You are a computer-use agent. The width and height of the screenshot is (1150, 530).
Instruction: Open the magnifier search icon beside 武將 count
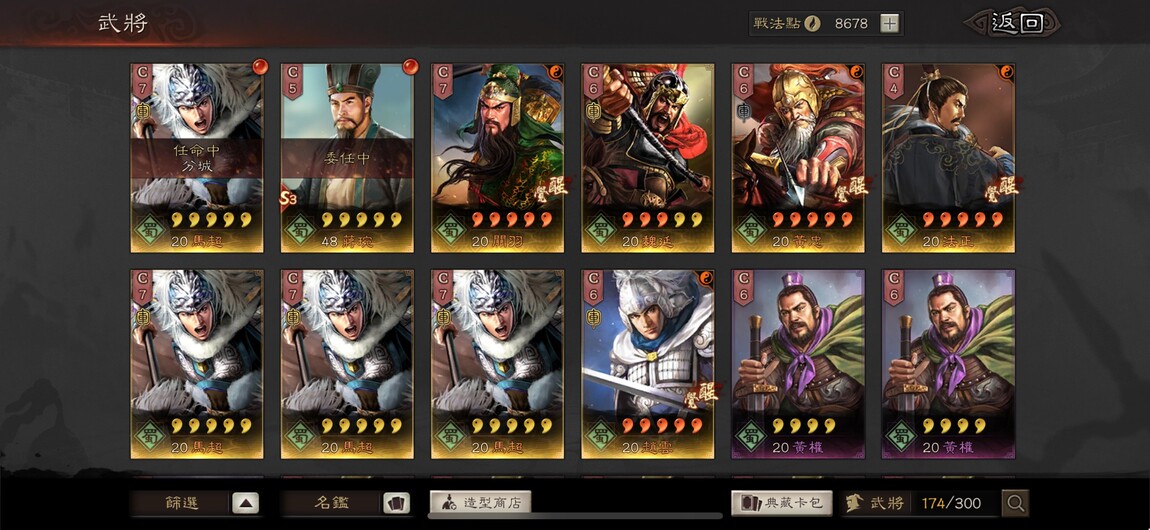(x=1016, y=503)
